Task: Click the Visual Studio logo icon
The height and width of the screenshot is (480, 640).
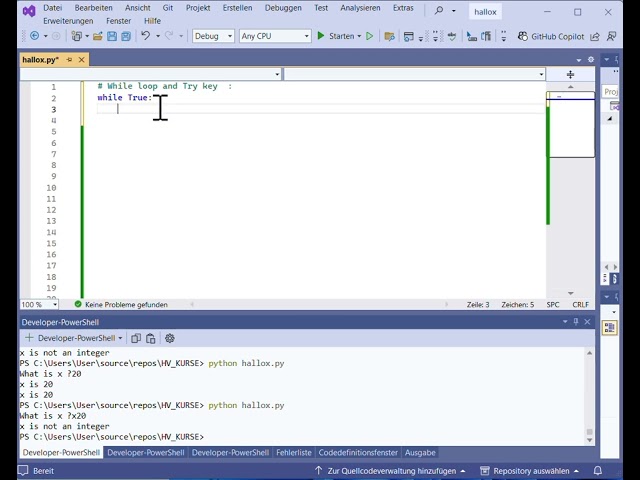Action: (x=29, y=11)
